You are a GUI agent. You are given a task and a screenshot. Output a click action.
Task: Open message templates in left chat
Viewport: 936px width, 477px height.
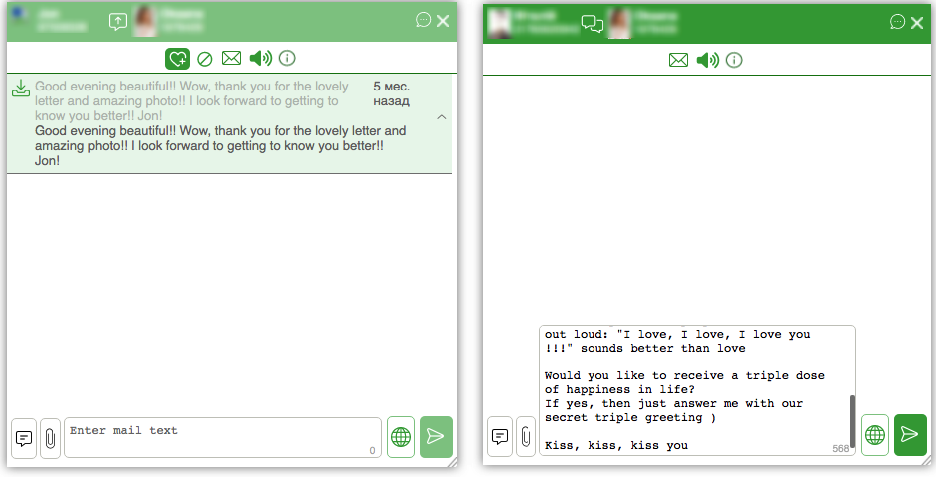[x=24, y=439]
